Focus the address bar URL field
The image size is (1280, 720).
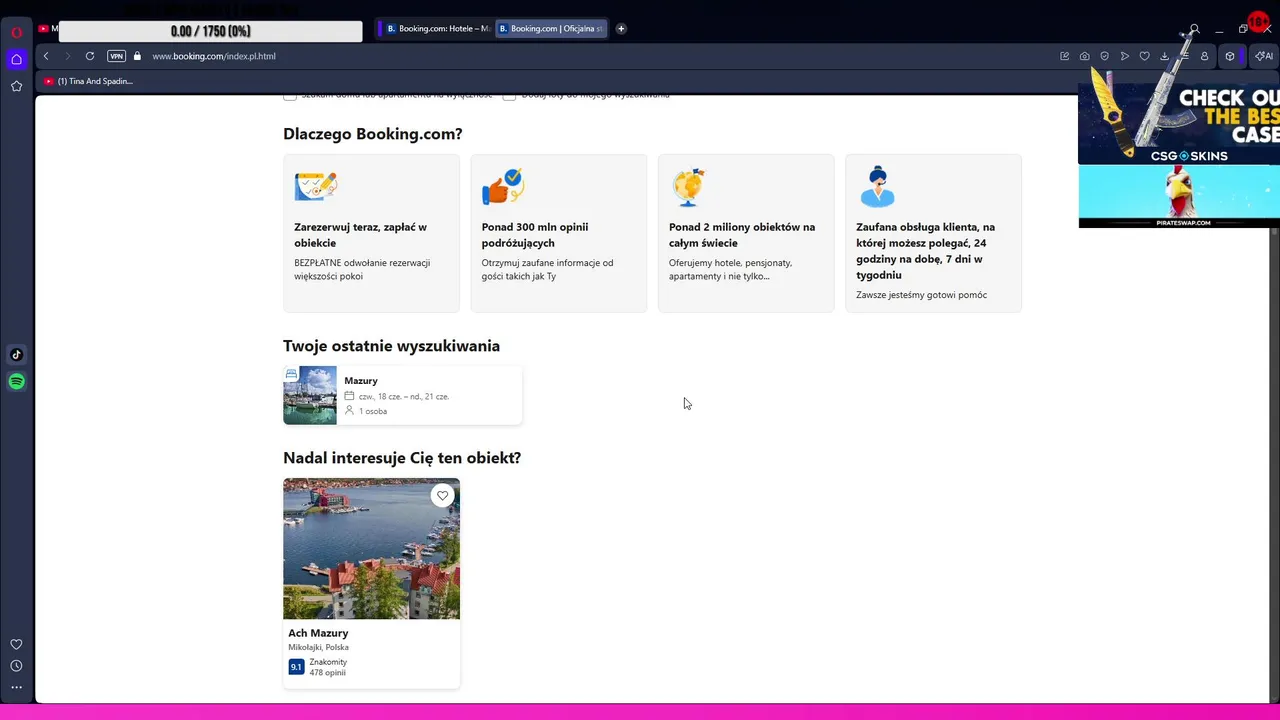pos(600,56)
